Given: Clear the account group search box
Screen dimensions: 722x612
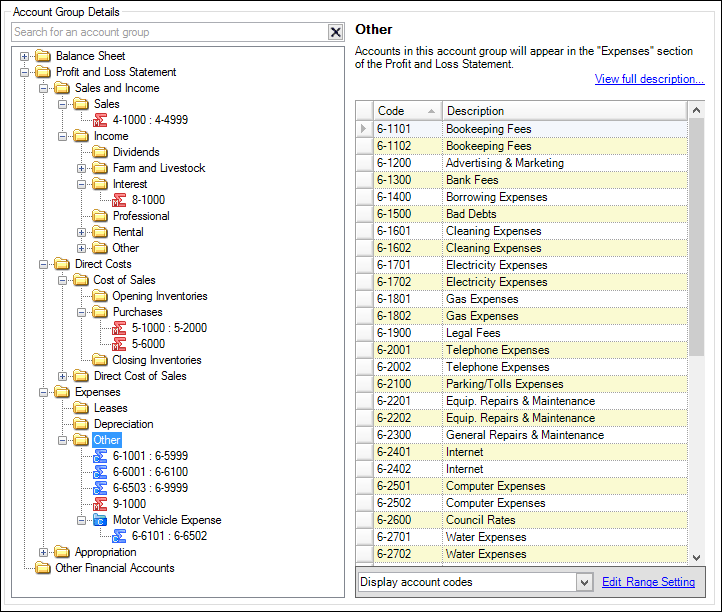Looking at the screenshot, I should 335,32.
